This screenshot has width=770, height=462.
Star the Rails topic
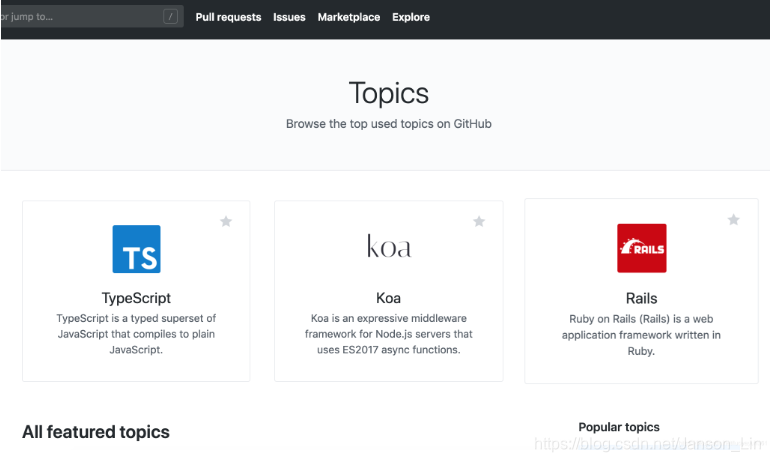coord(734,219)
